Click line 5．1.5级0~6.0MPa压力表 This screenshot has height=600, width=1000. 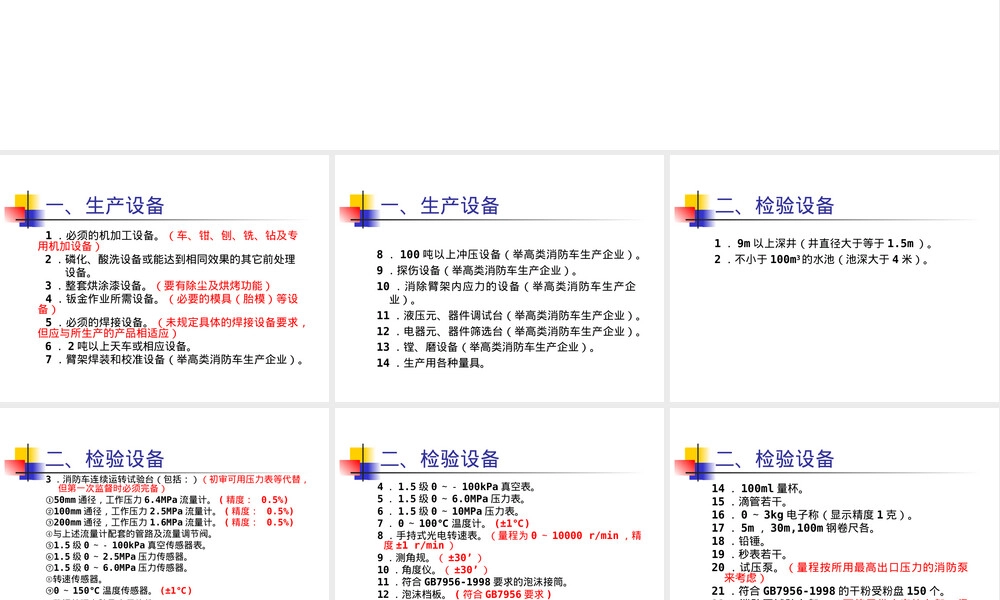click(452, 499)
